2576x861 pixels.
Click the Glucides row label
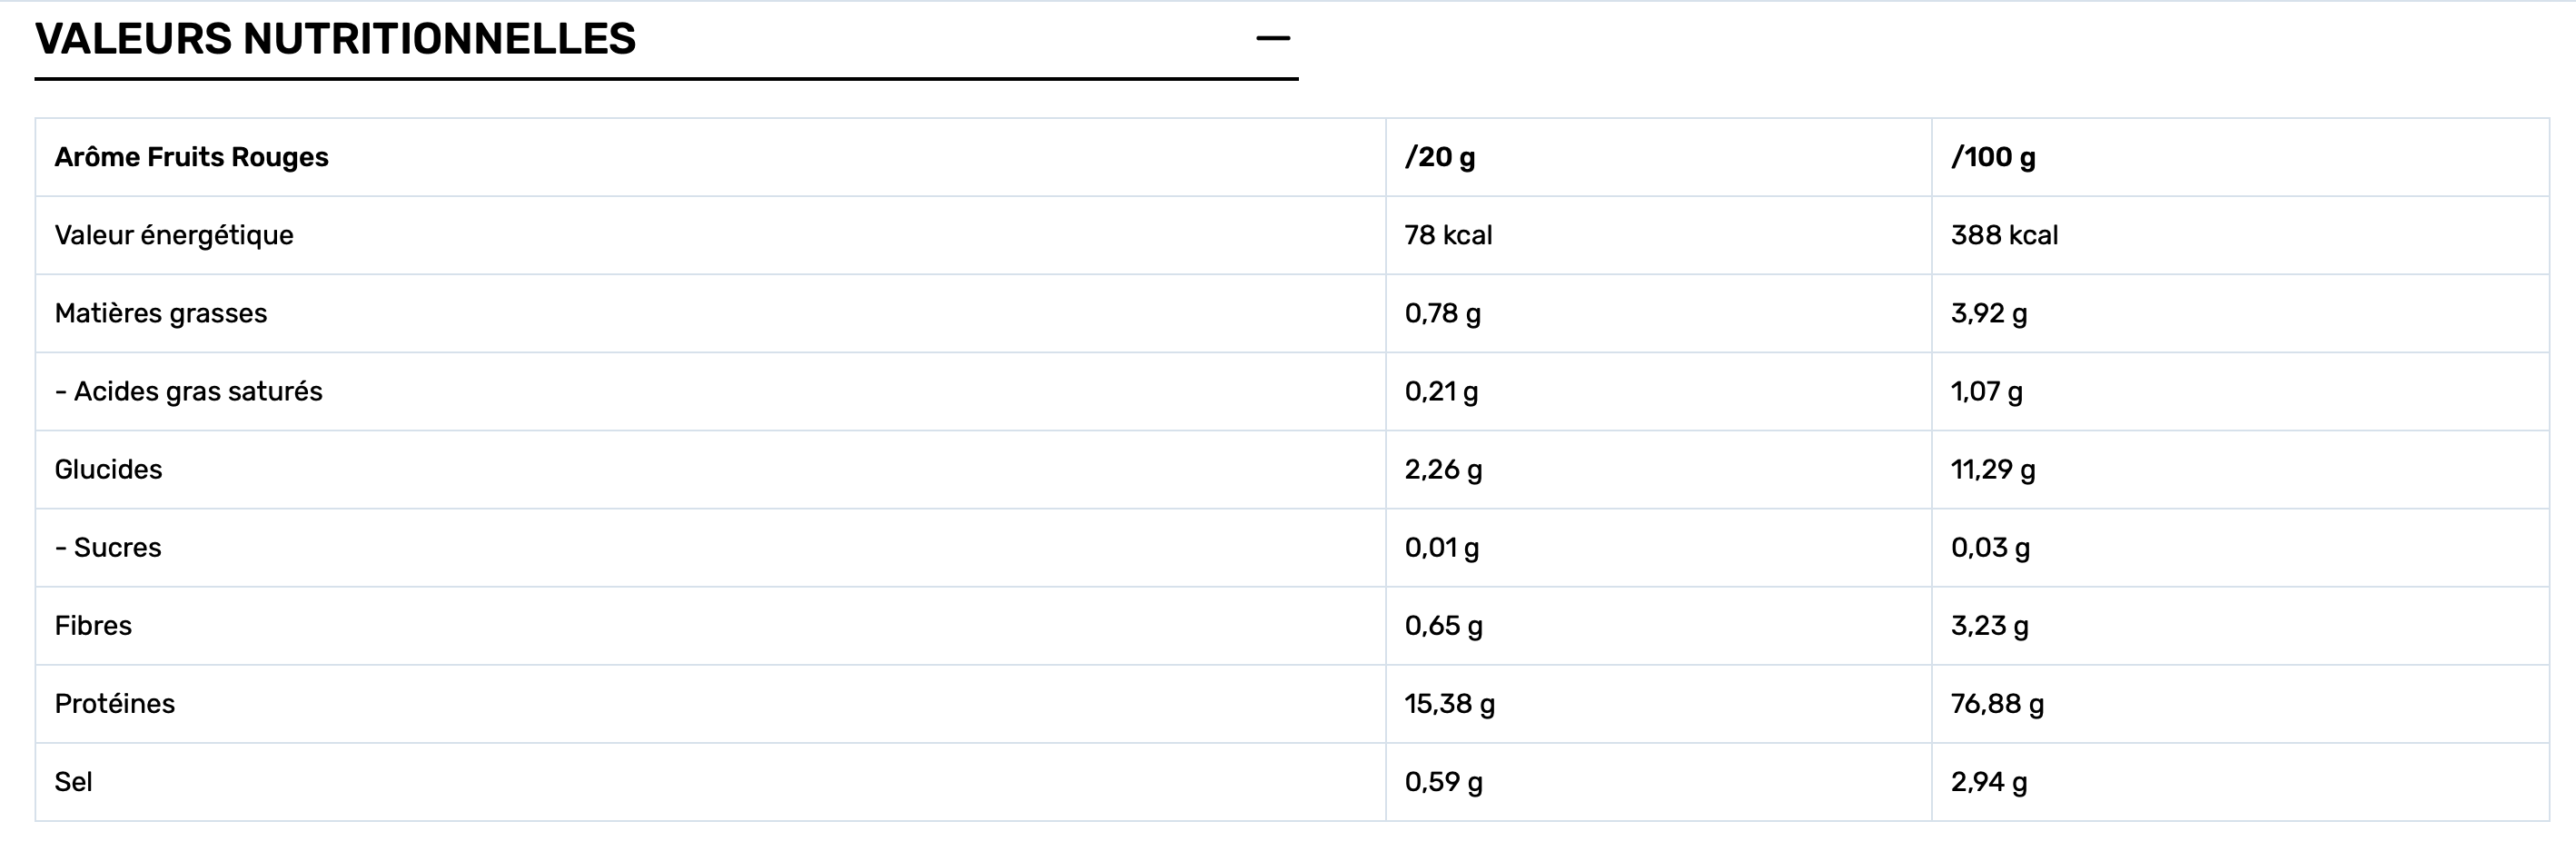(108, 469)
